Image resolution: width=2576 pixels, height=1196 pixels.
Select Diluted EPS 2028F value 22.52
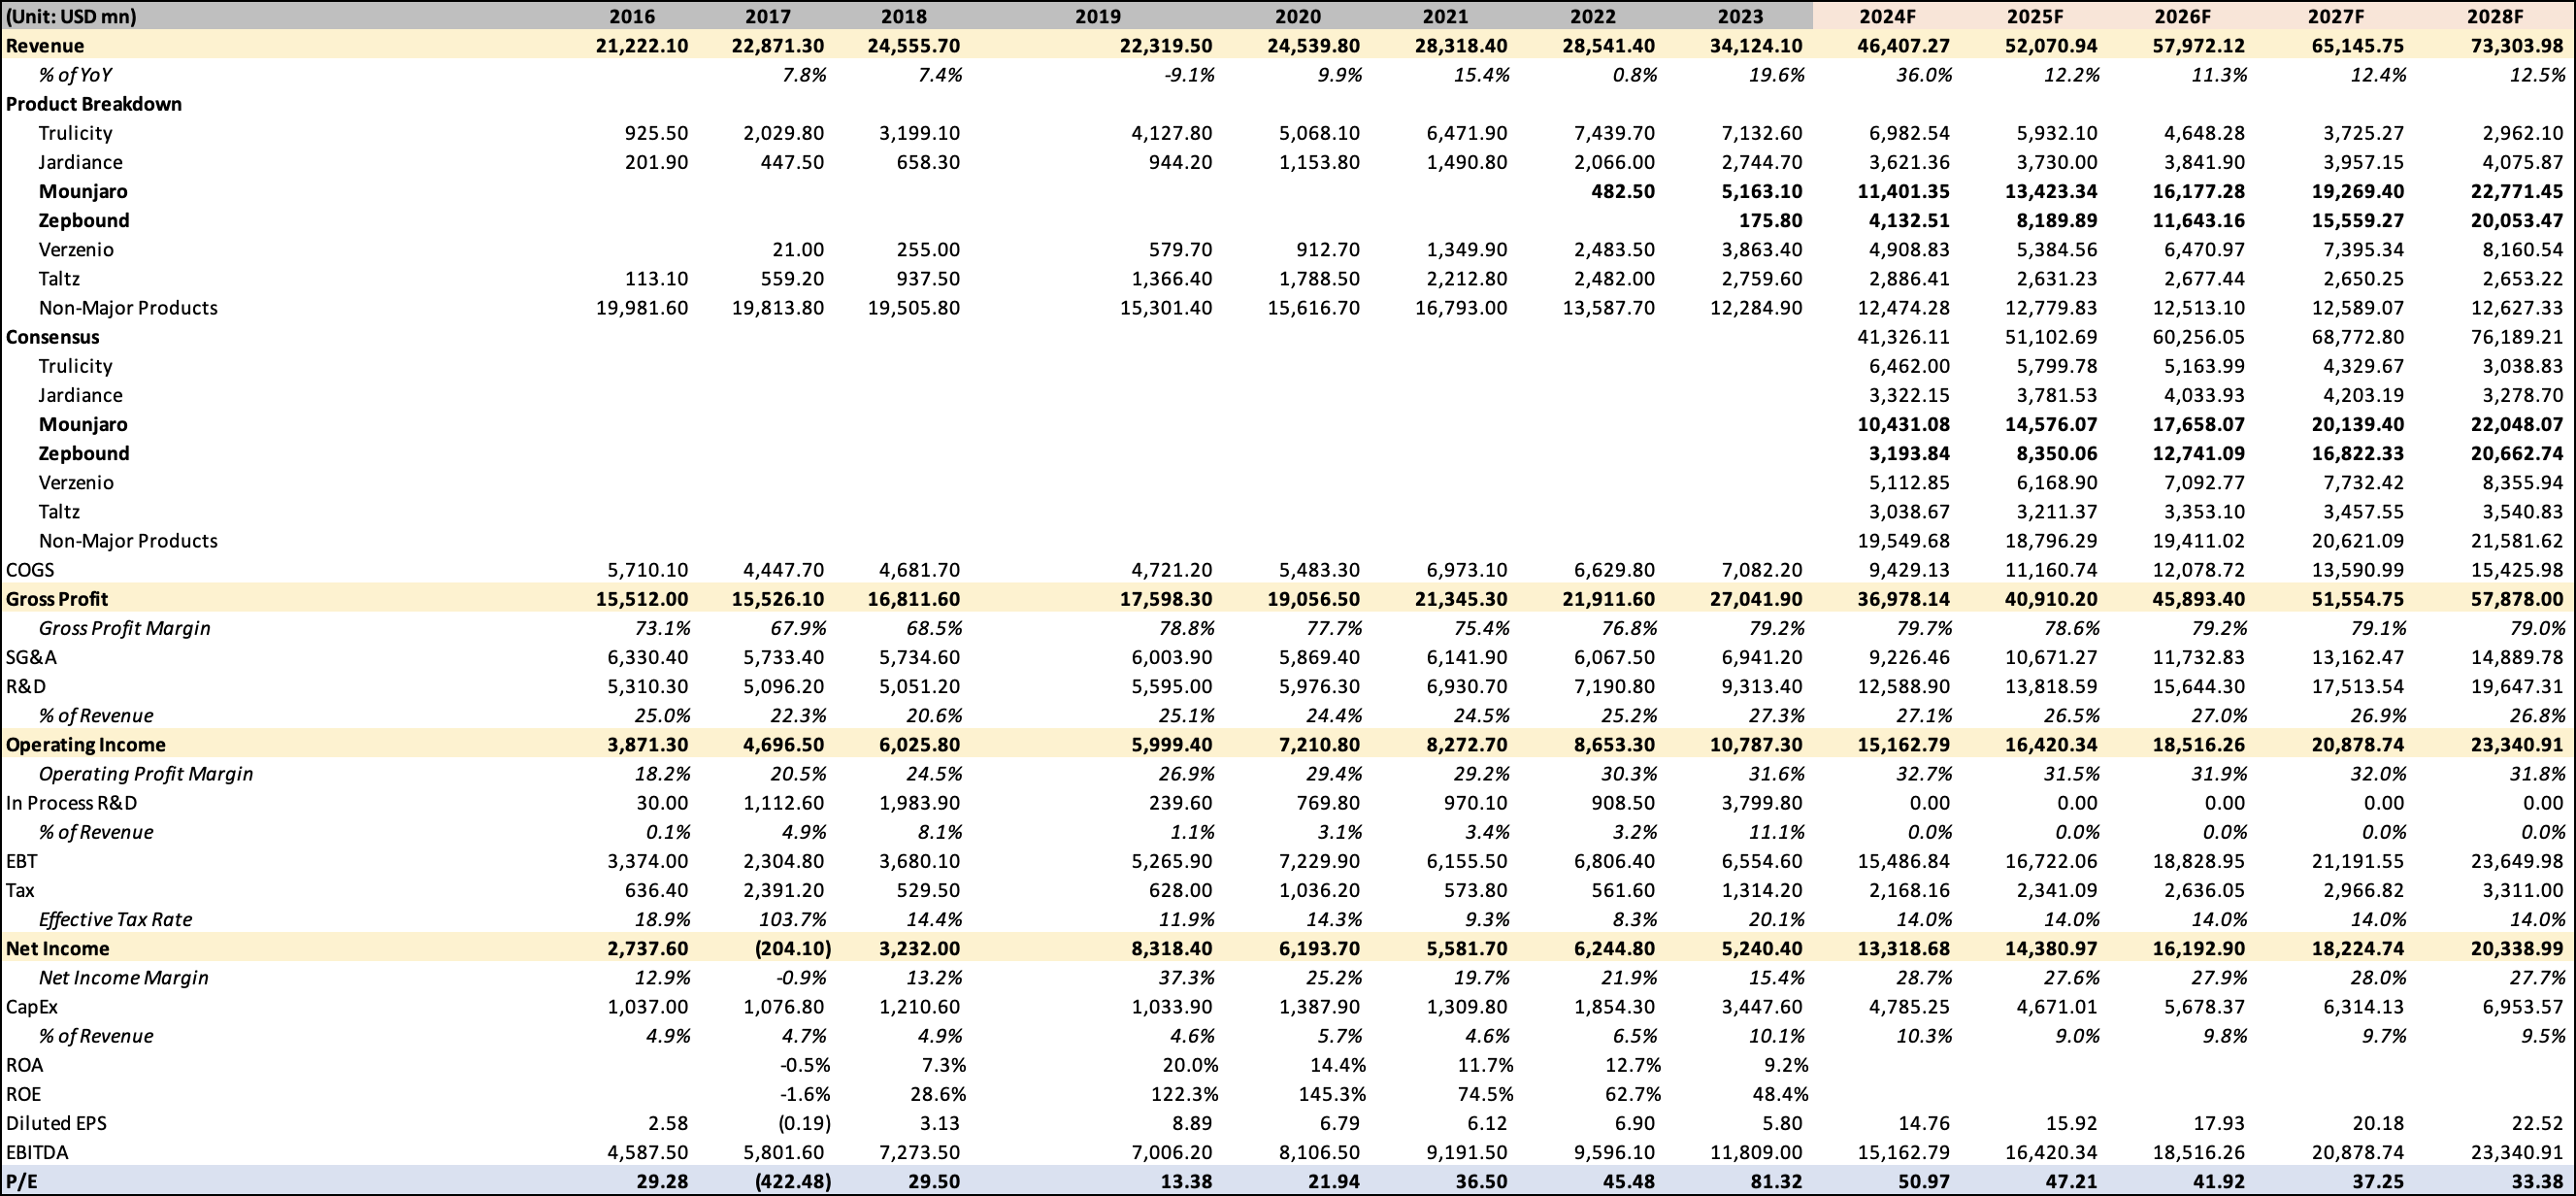[x=2540, y=1122]
